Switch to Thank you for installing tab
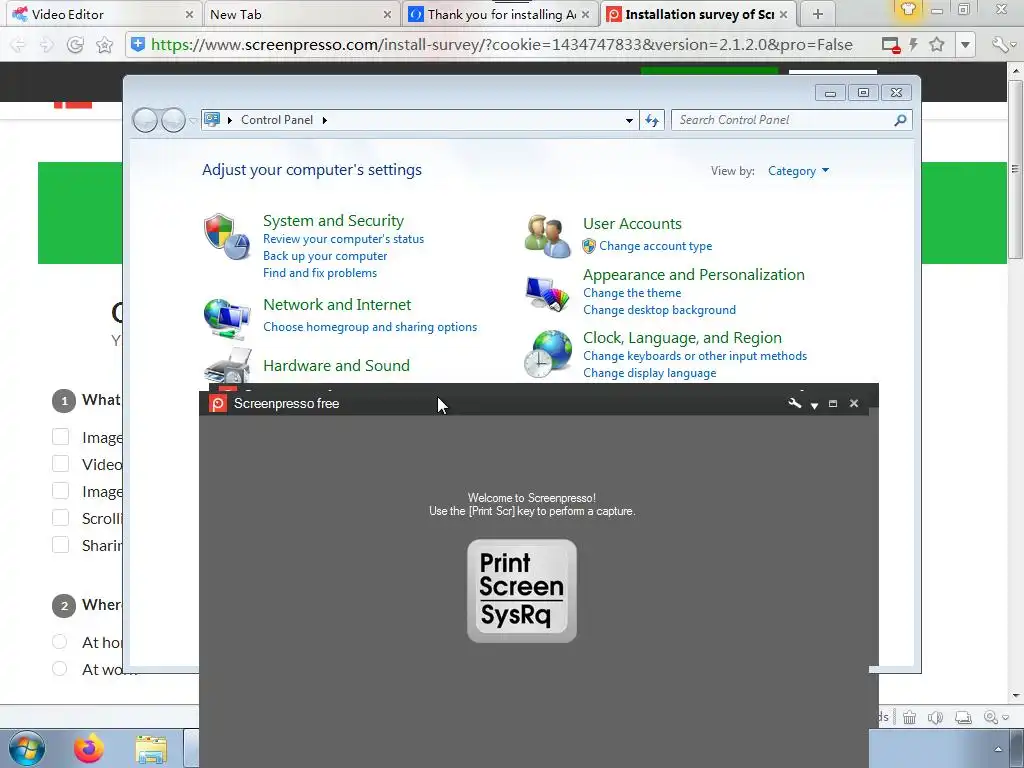Viewport: 1024px width, 768px height. click(499, 14)
